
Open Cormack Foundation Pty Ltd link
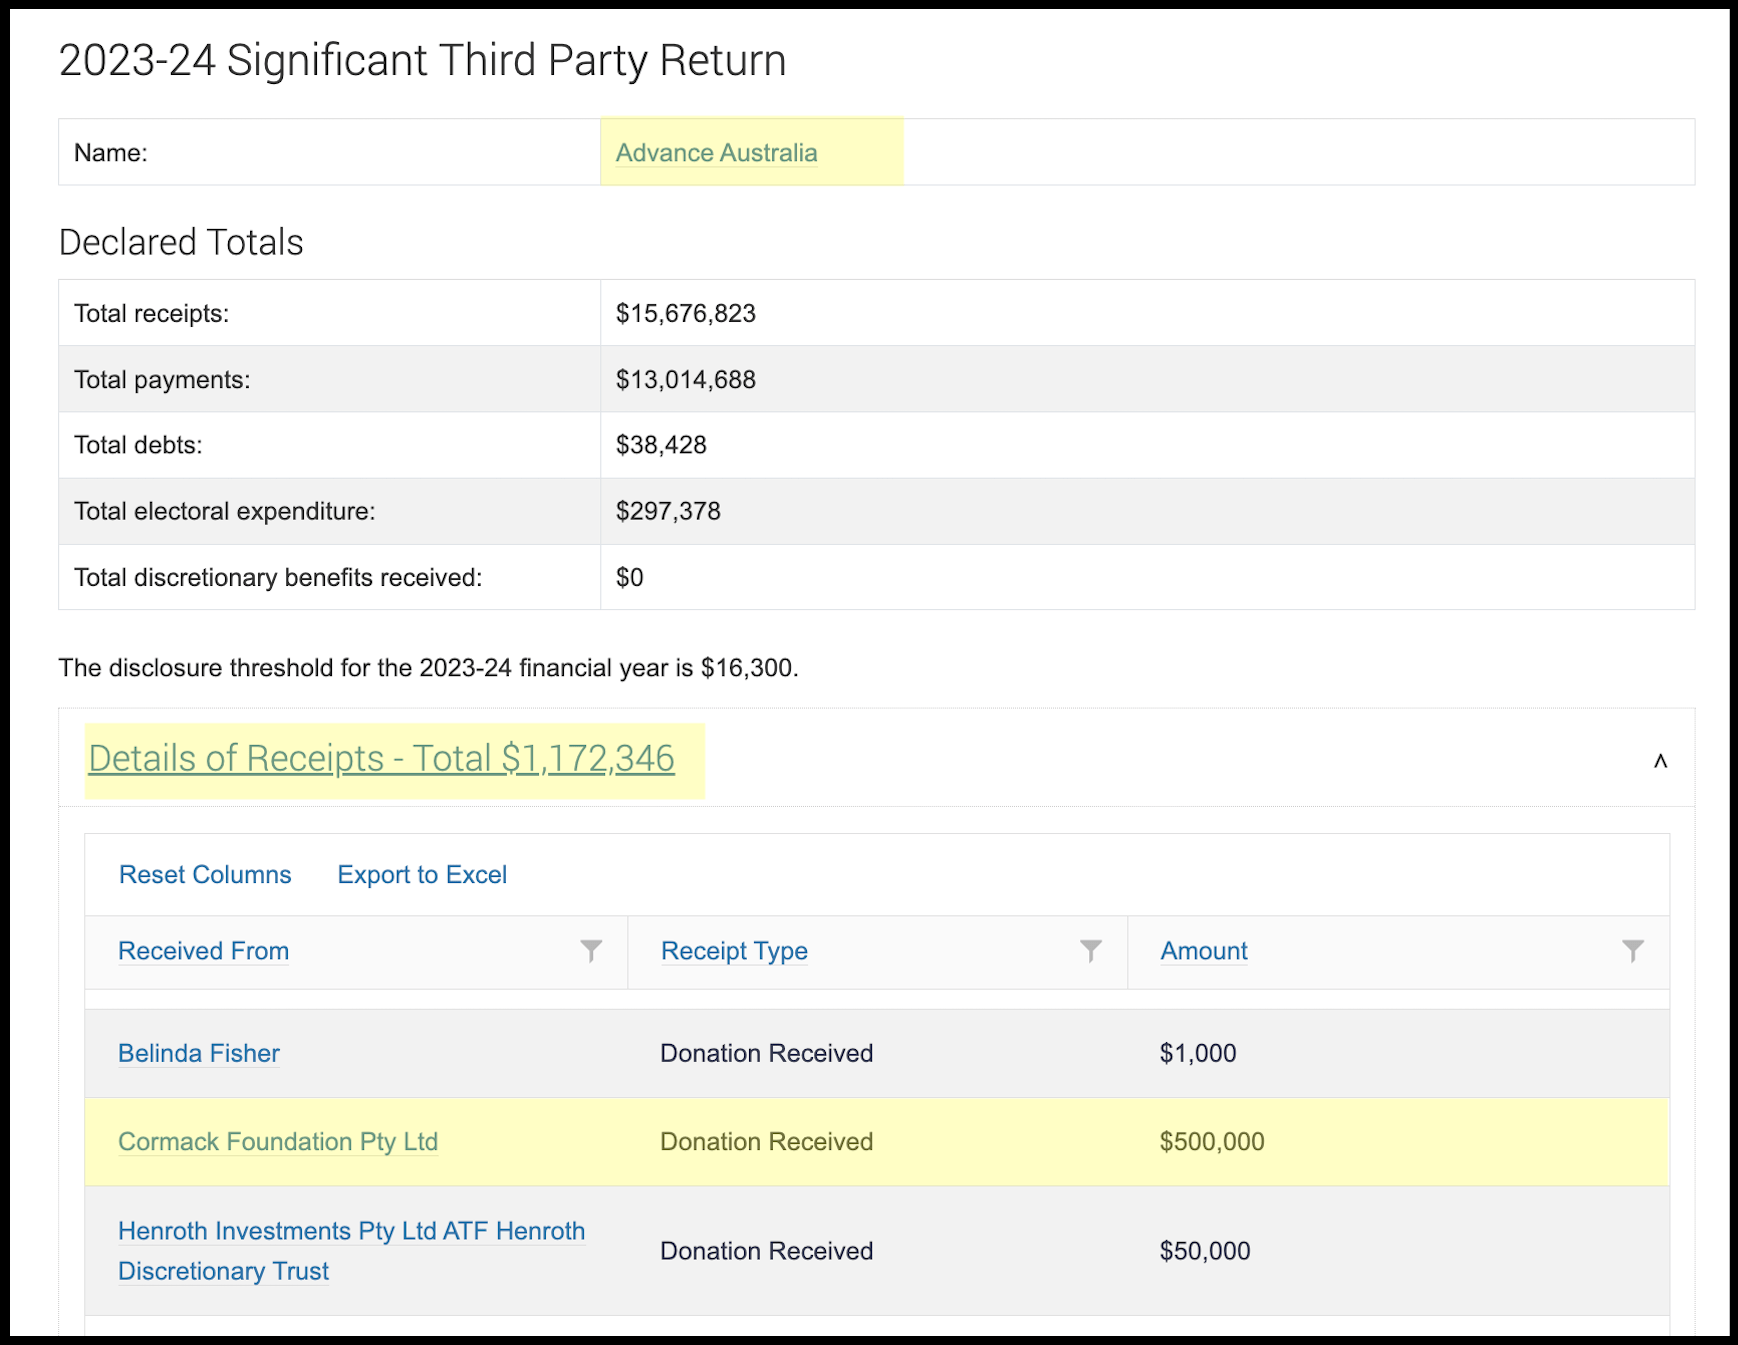pos(278,1142)
